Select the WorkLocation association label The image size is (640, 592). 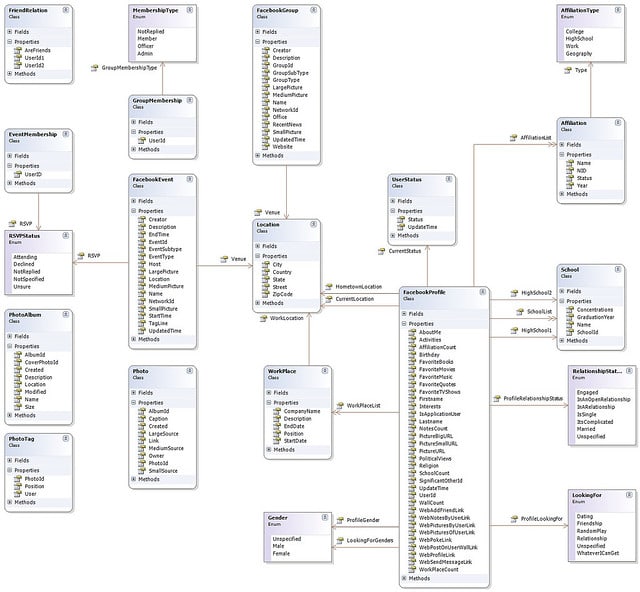point(287,318)
